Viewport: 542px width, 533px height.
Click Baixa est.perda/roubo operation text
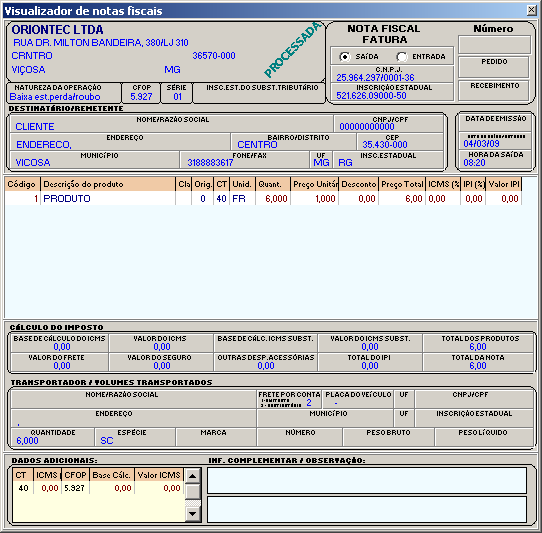point(55,96)
